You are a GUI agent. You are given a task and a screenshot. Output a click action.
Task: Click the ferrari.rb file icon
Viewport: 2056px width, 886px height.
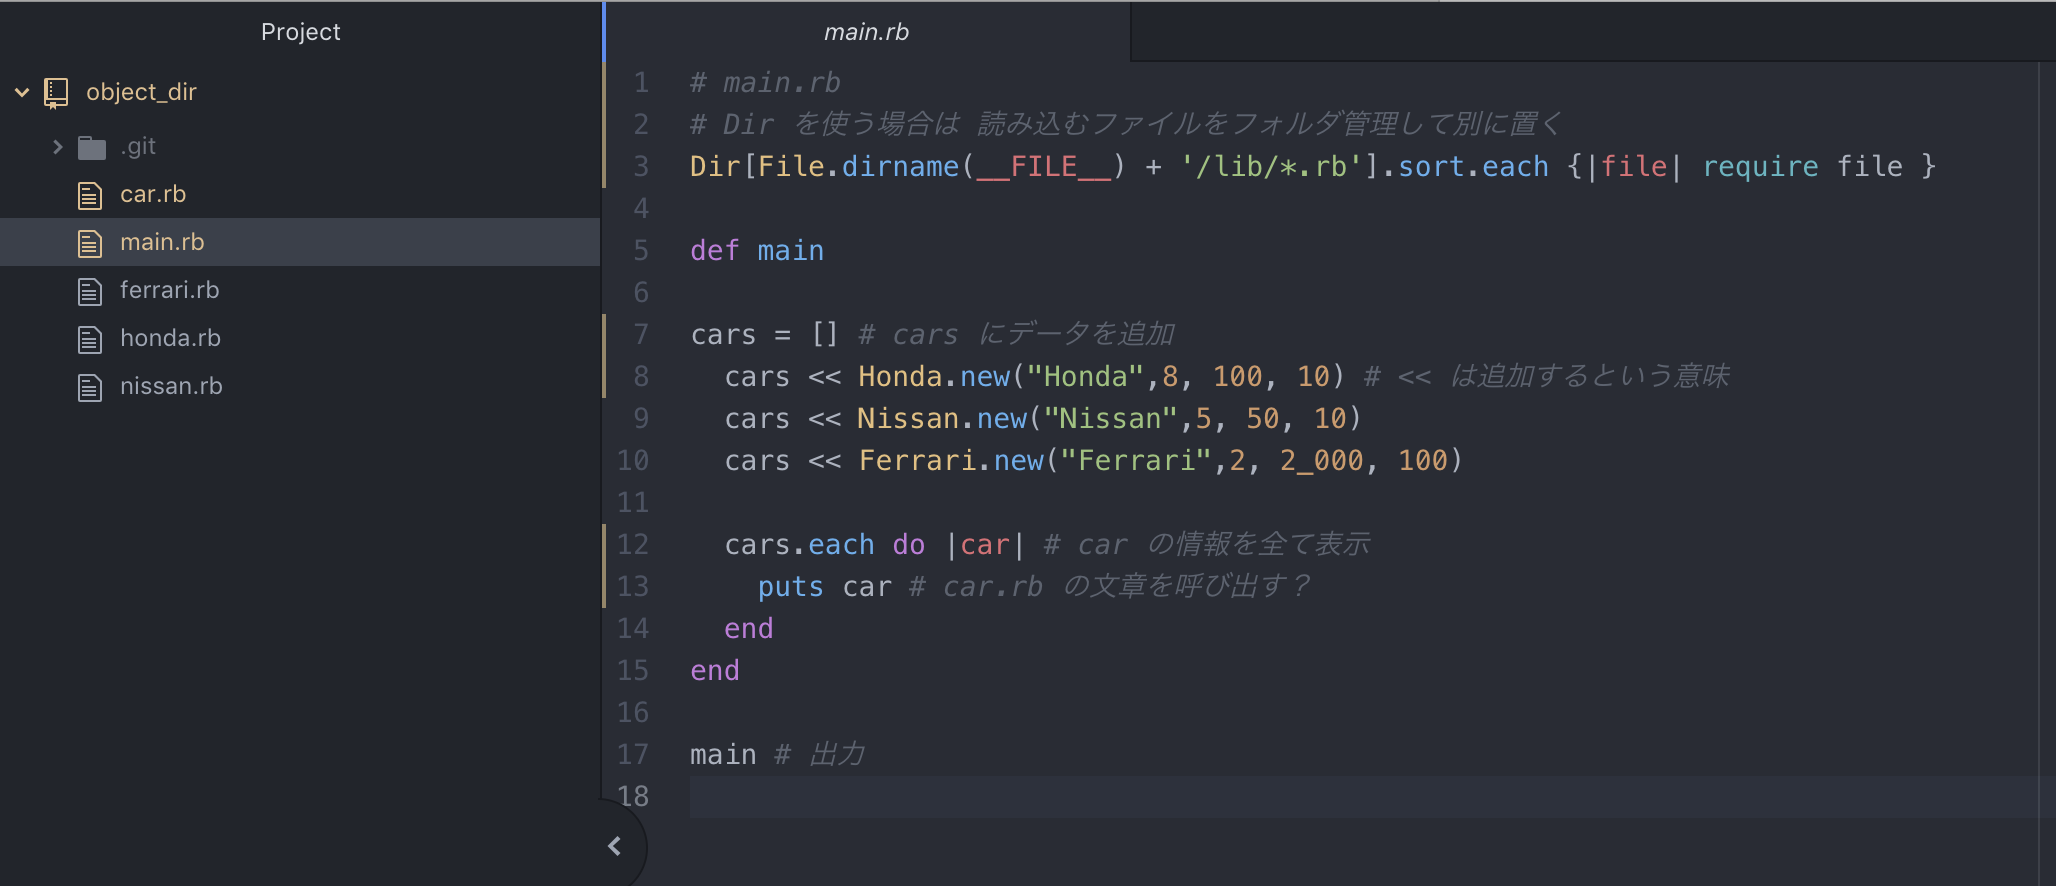90,291
